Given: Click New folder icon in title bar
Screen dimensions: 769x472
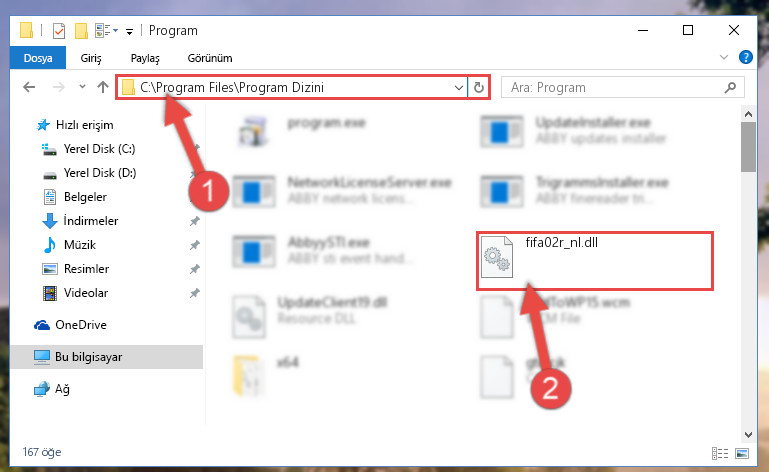Looking at the screenshot, I should [x=81, y=30].
